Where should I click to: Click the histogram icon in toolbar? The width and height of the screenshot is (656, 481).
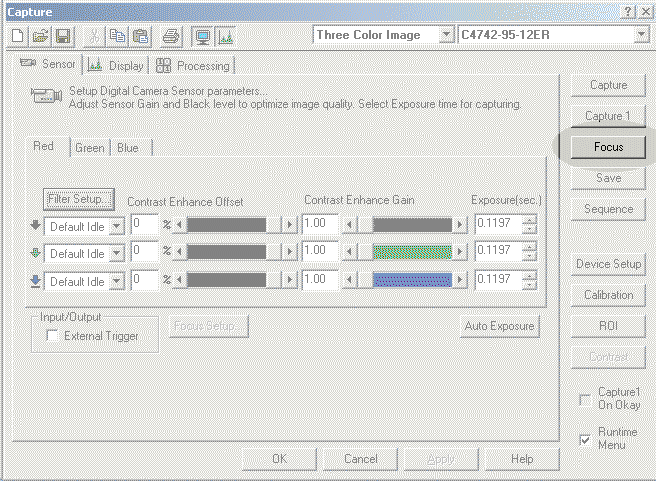[225, 36]
